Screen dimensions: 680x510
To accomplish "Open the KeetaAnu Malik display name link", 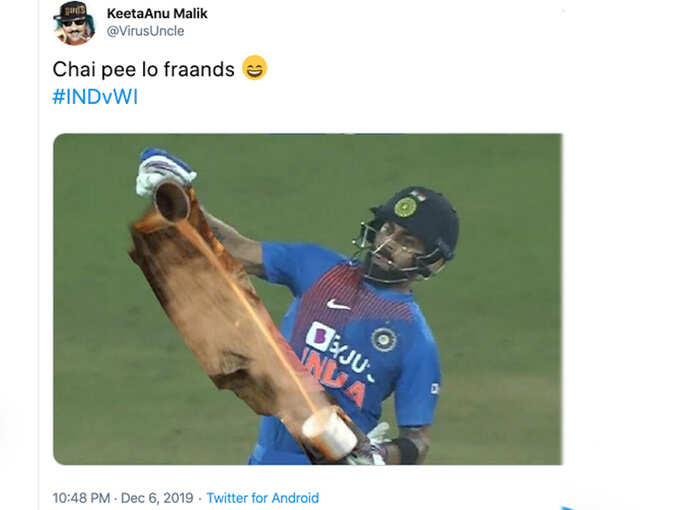I will point(157,13).
